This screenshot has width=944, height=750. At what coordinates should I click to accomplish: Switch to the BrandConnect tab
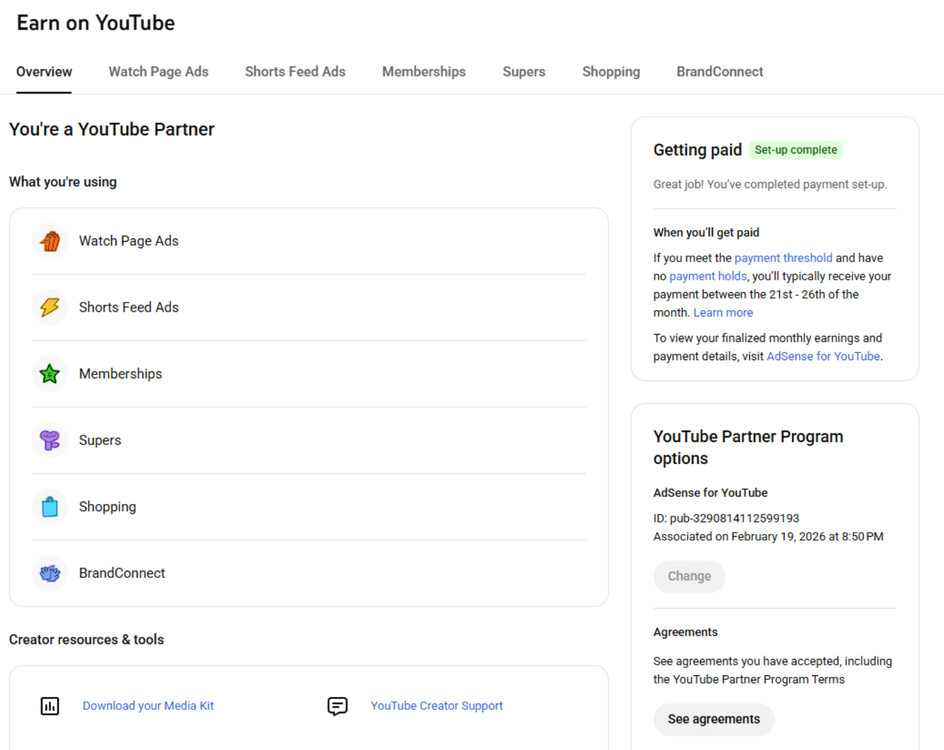tap(719, 72)
